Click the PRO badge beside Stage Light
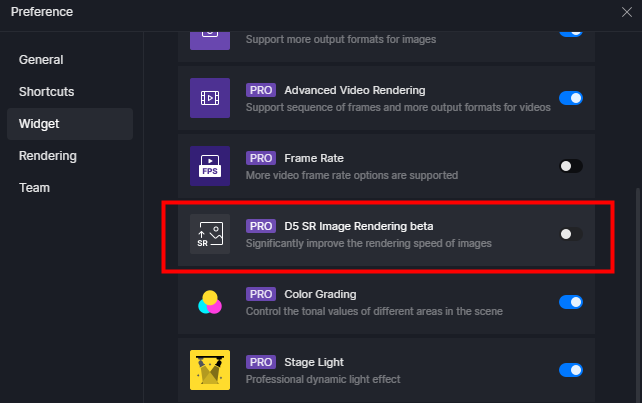 [x=261, y=362]
